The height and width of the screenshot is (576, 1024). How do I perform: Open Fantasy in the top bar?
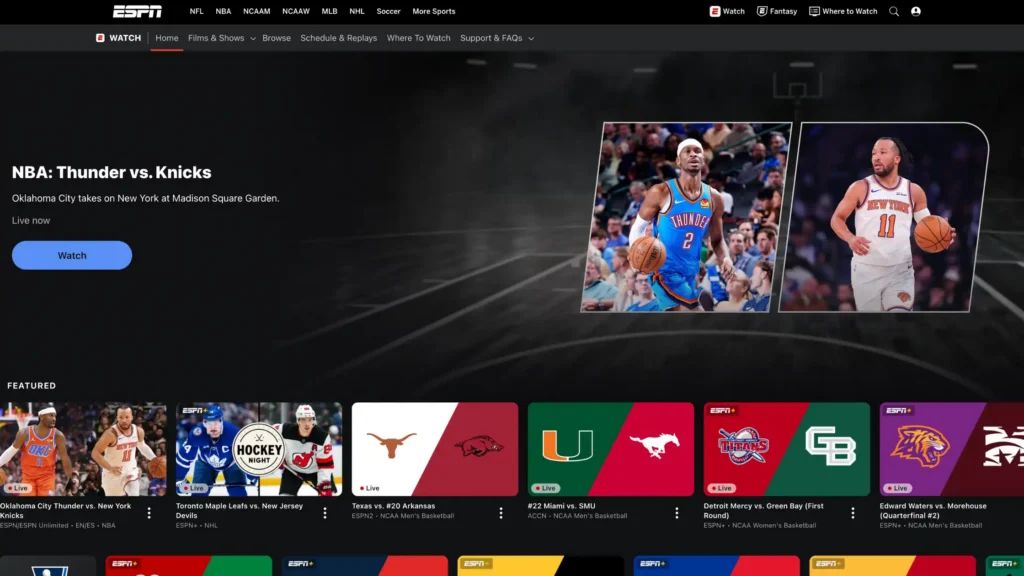tap(776, 11)
